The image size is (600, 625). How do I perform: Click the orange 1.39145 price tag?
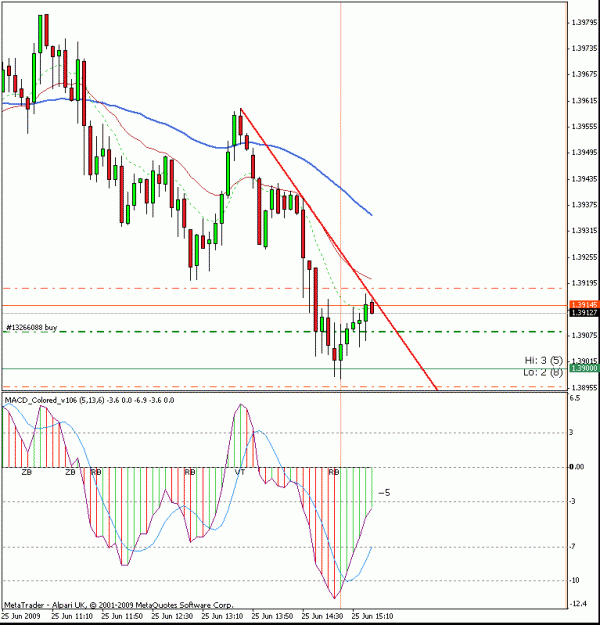tap(584, 305)
